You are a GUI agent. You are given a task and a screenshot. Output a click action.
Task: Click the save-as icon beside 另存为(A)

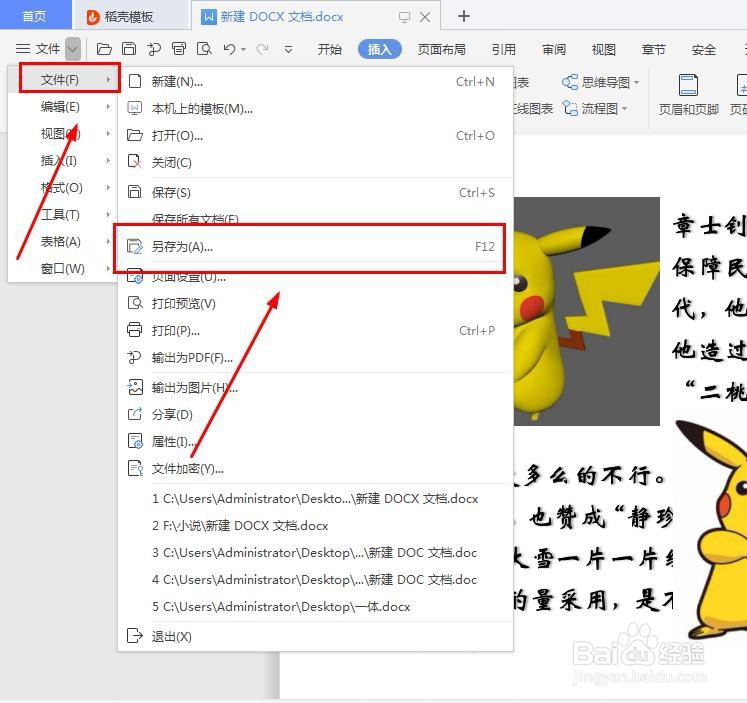[x=135, y=246]
